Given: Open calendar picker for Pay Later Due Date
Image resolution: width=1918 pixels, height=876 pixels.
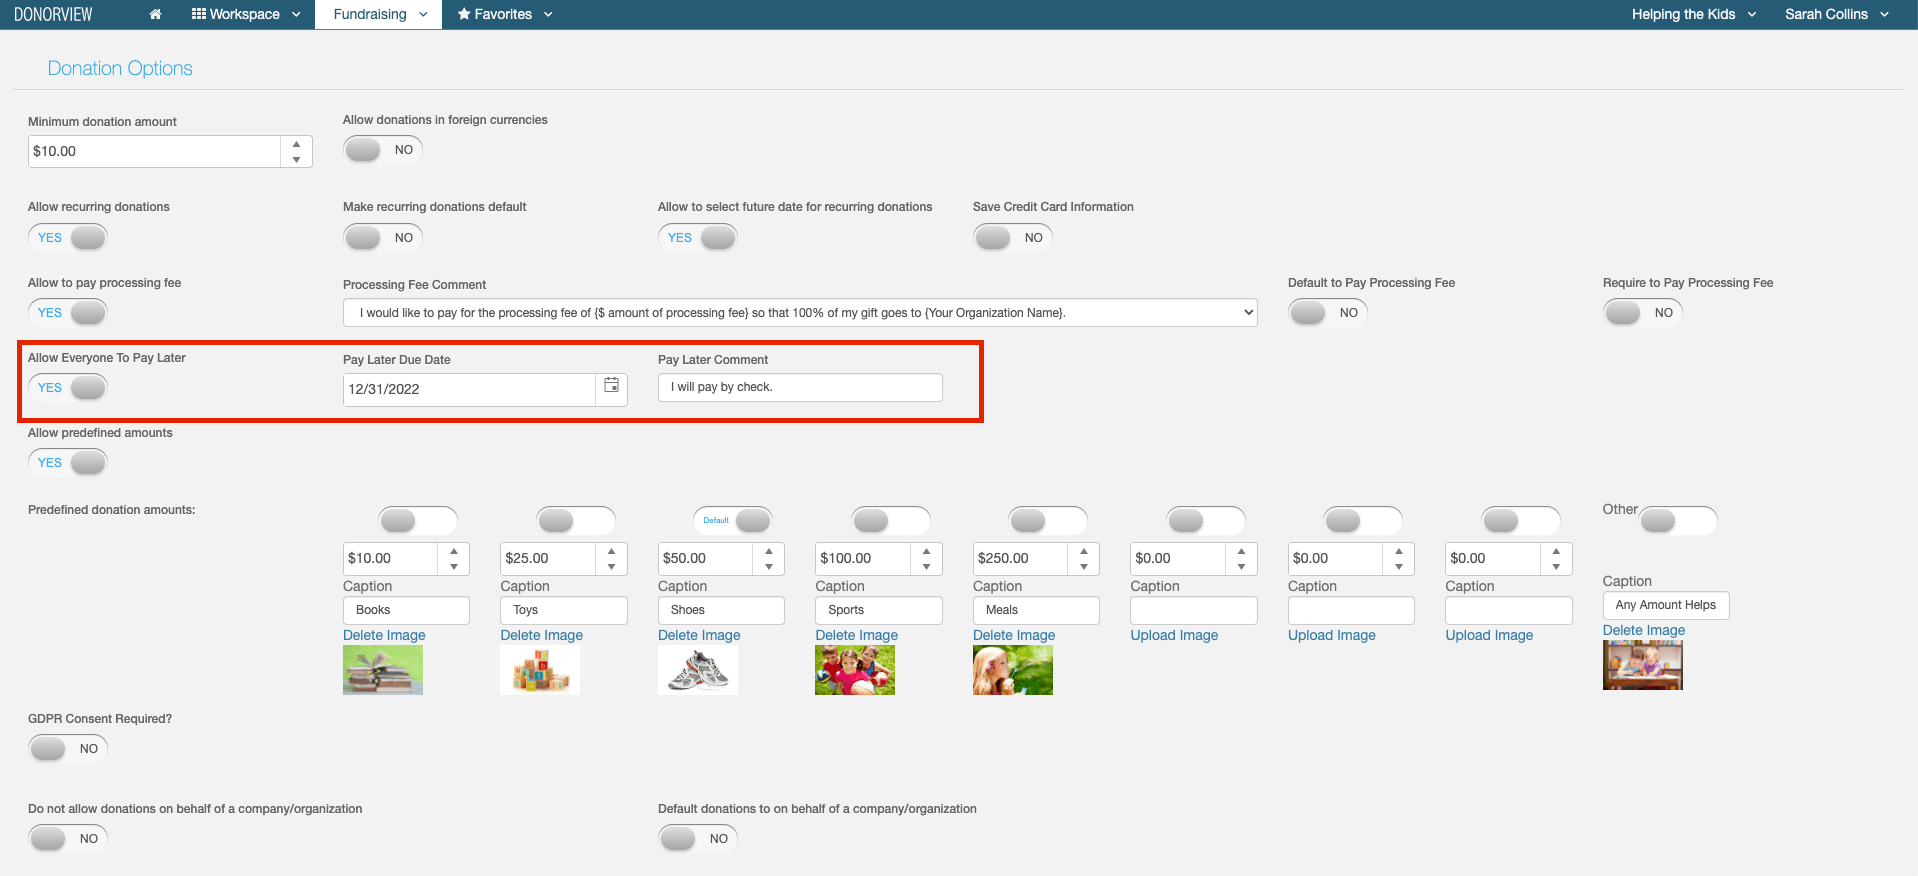Looking at the screenshot, I should (611, 386).
